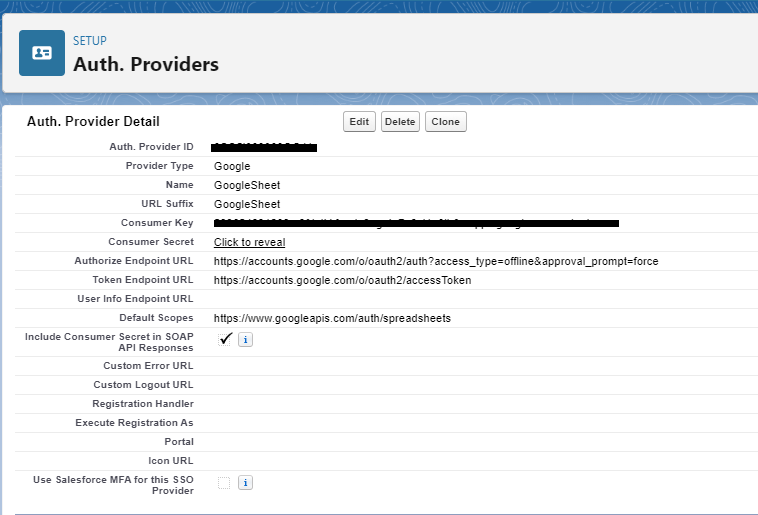758x515 pixels.
Task: Open info icon for Salesforce MFA option
Action: coord(246,482)
